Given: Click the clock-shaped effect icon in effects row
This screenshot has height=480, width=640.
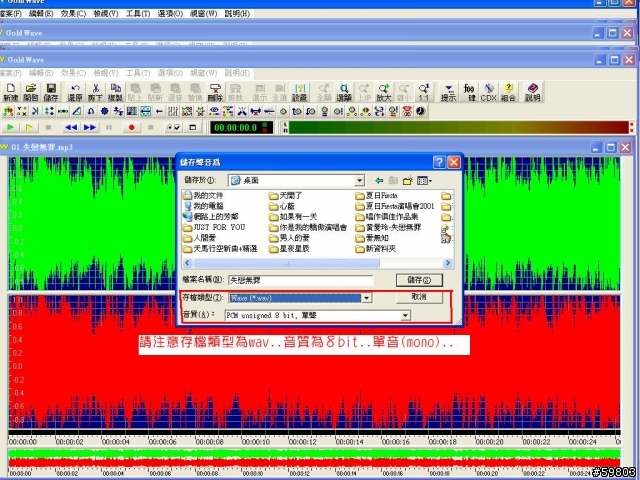Looking at the screenshot, I should [x=420, y=111].
